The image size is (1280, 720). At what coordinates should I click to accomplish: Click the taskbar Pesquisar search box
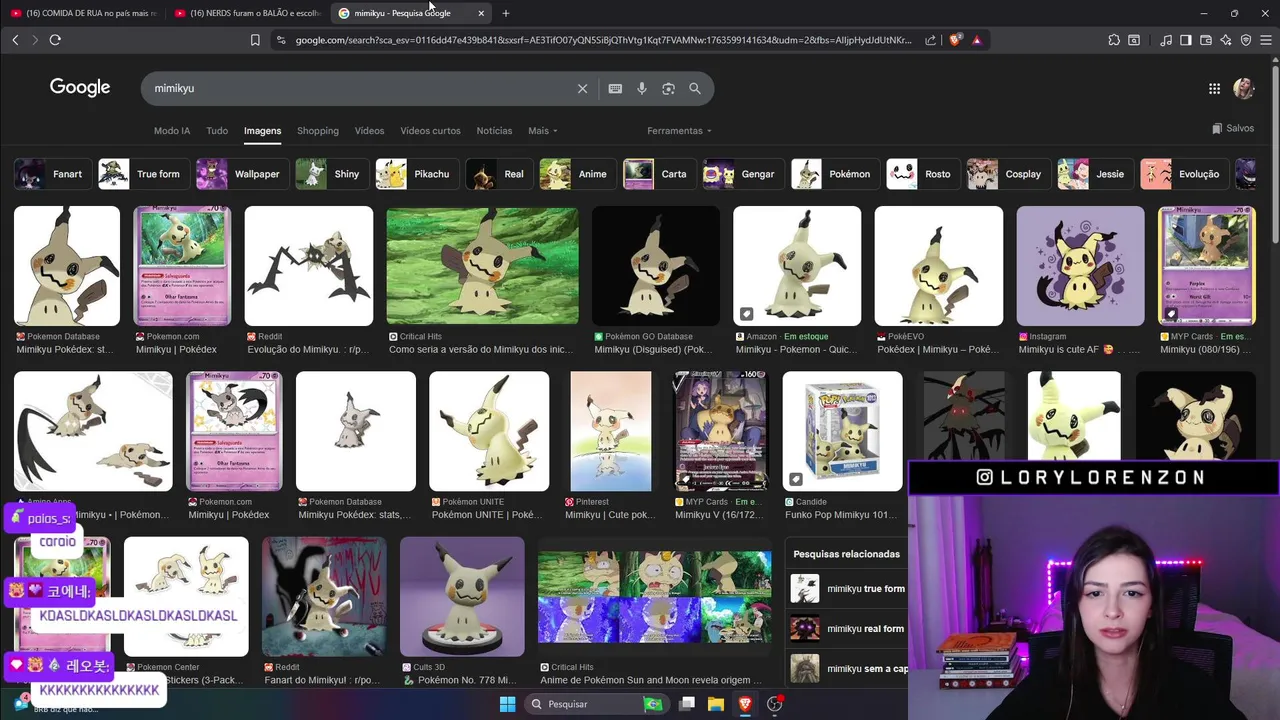click(x=595, y=704)
